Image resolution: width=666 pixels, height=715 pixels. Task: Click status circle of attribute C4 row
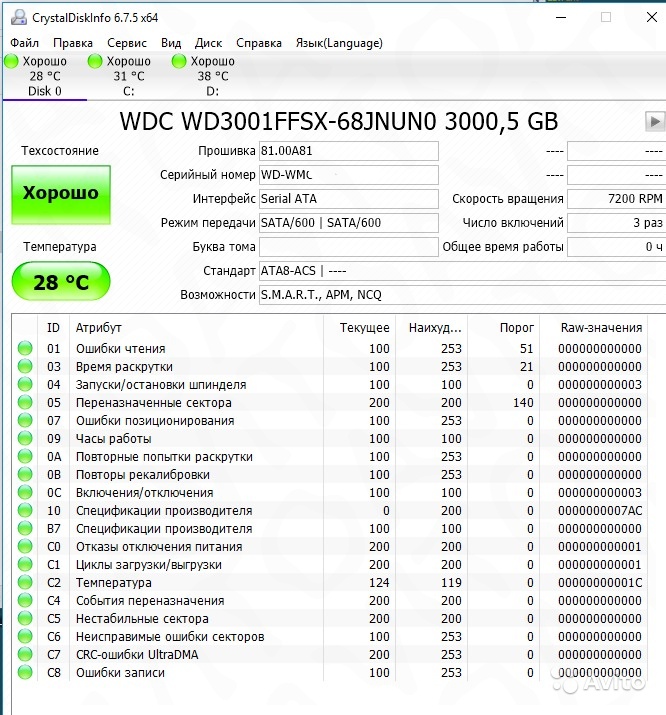[25, 601]
